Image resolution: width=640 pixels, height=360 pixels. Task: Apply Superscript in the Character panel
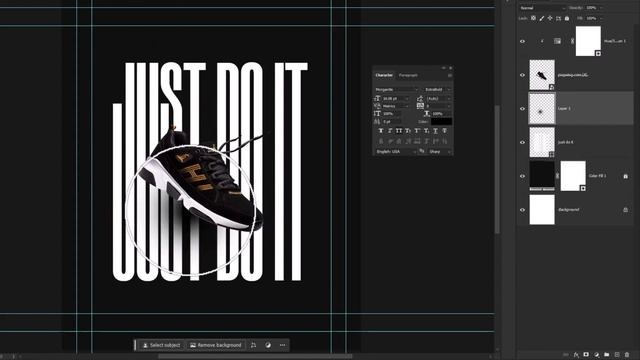pos(417,131)
